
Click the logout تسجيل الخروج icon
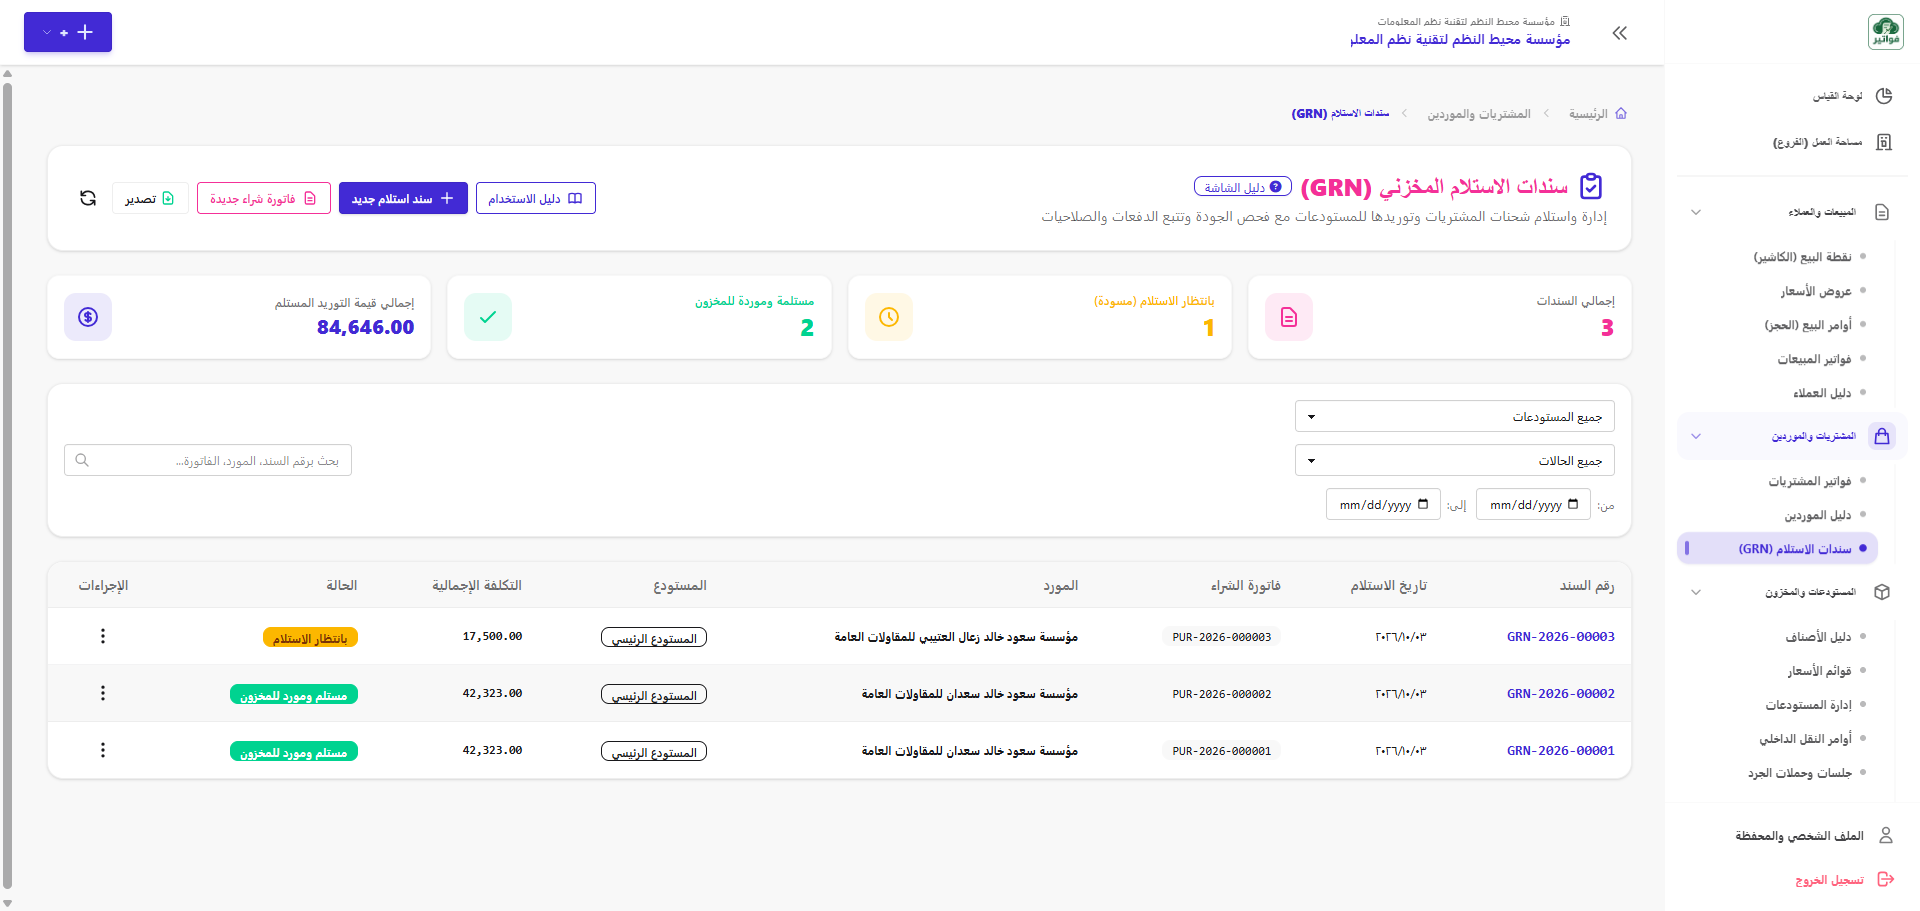pos(1886,879)
